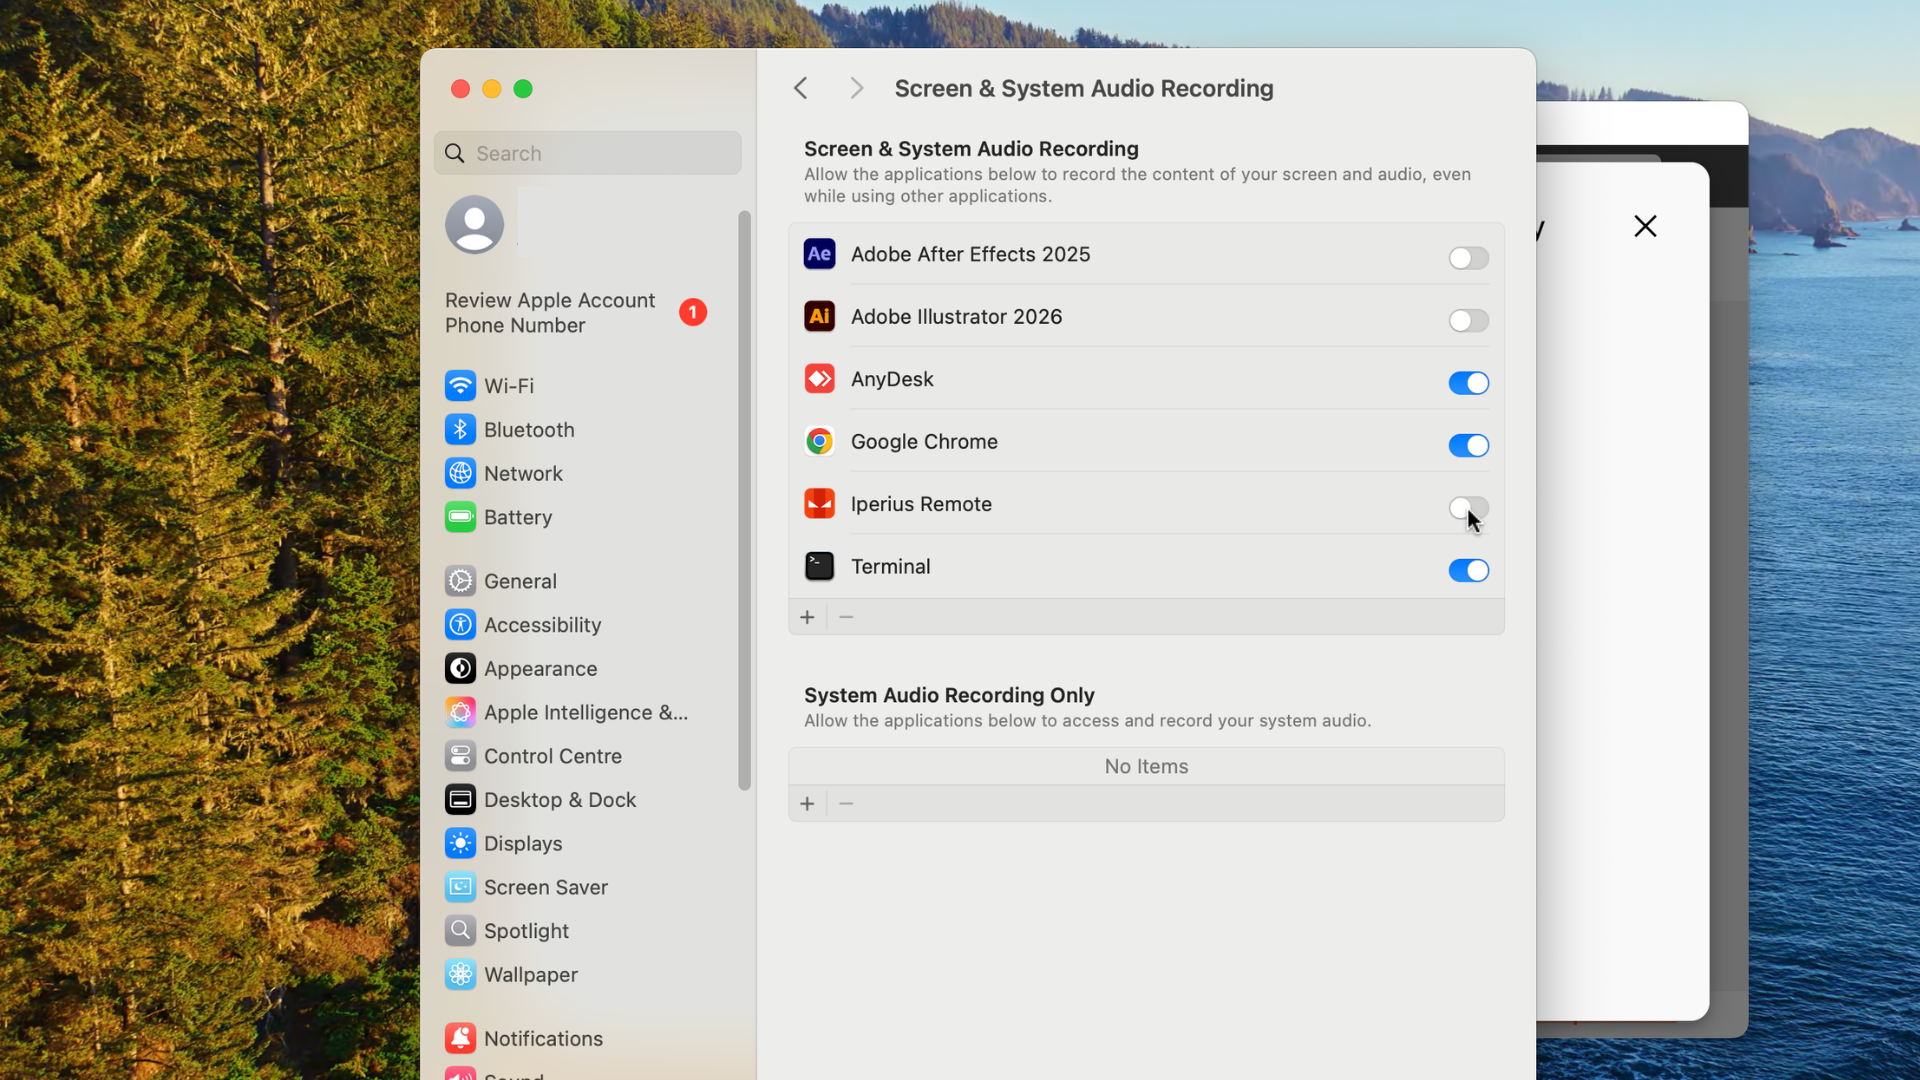Open Control Centre settings label
Screen dimensions: 1920x1080
[x=553, y=756]
